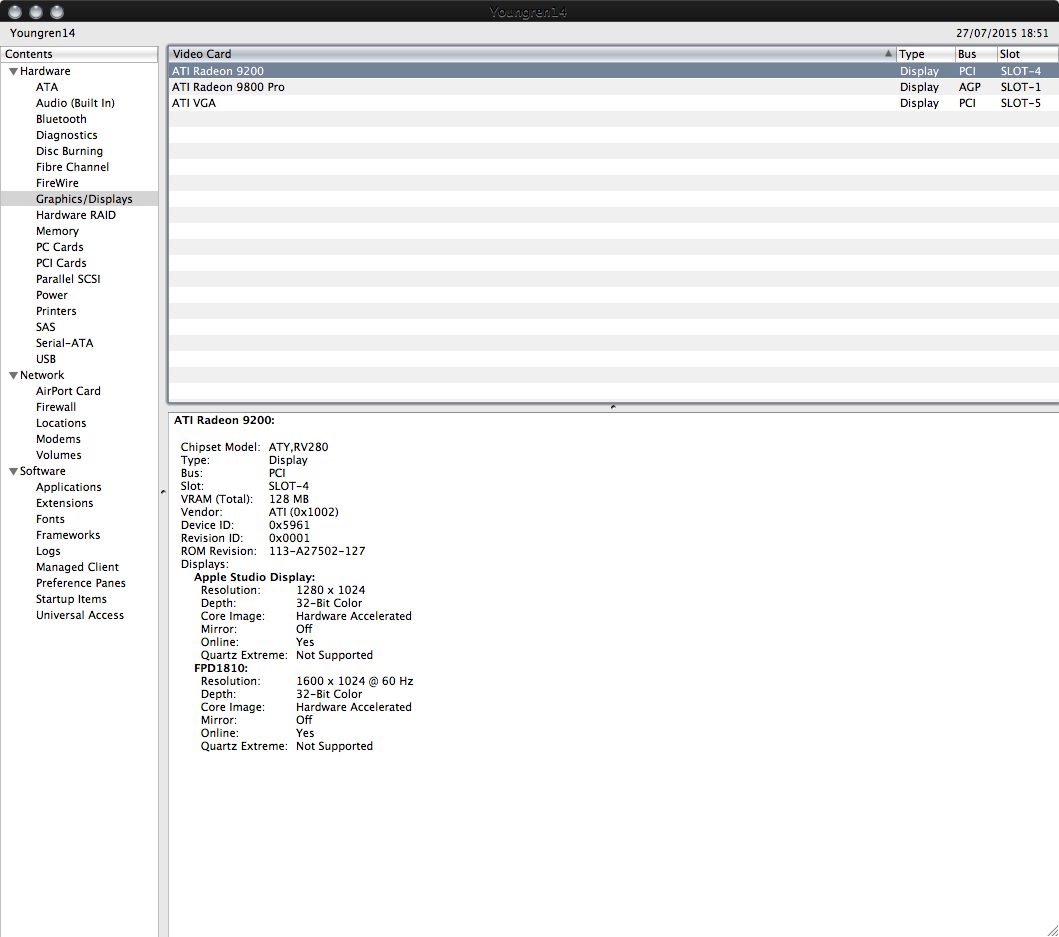
Task: Show Memory information
Action: tap(57, 231)
